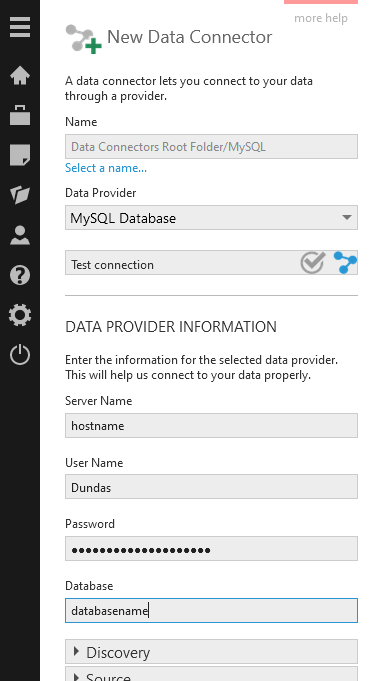Click the Test connection button
381x681 pixels.
click(211, 262)
